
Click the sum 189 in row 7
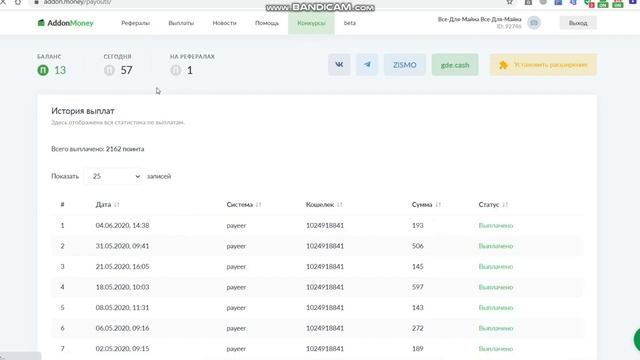(418, 349)
